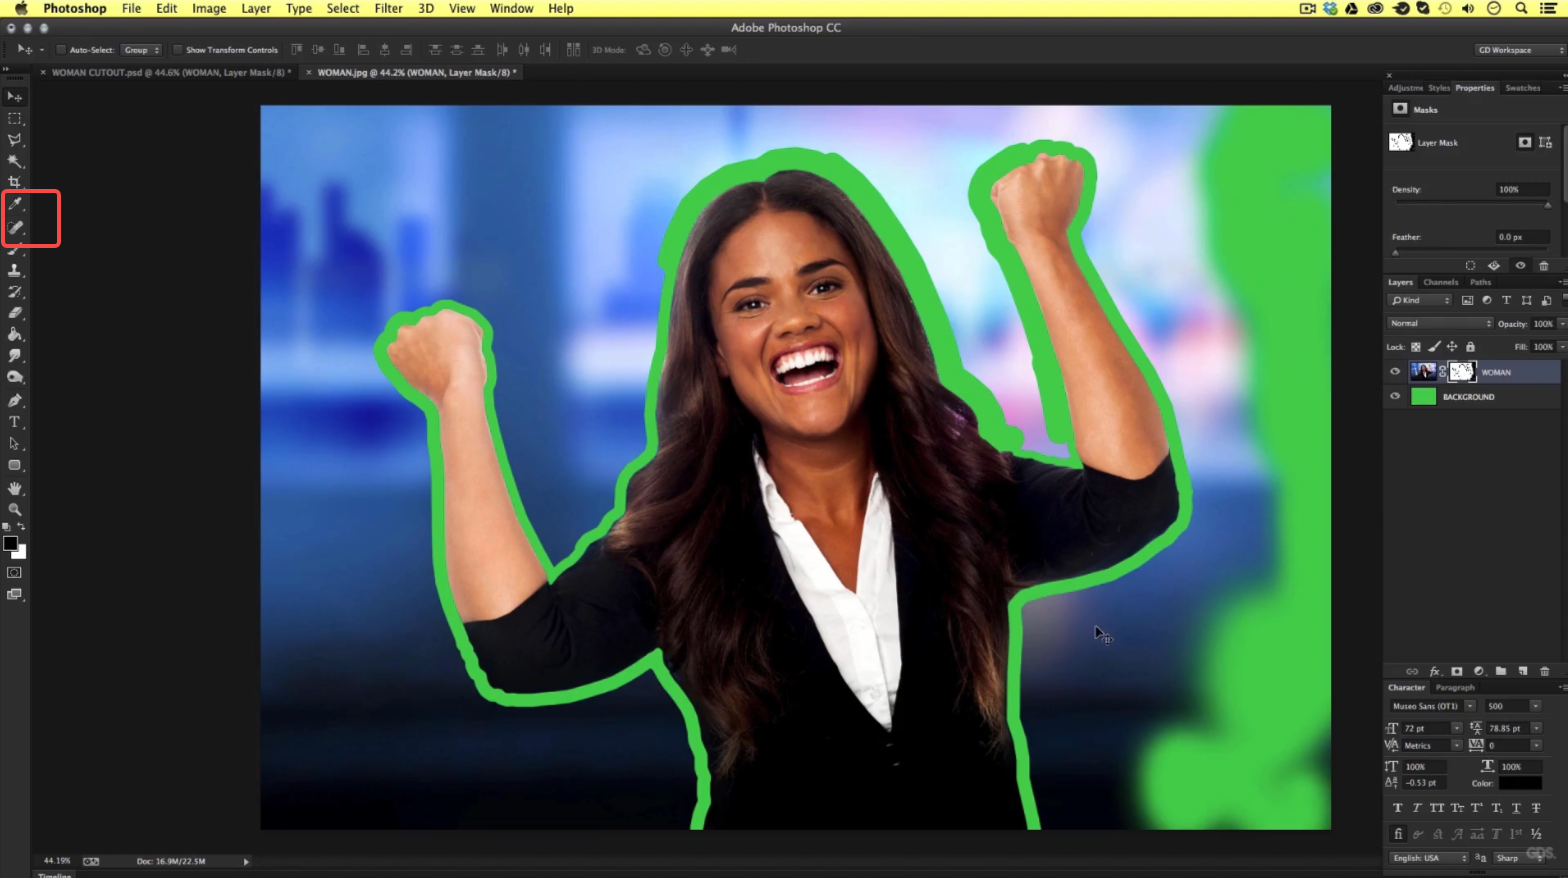
Task: Select the Polygonal Lasso tool
Action: [14, 140]
